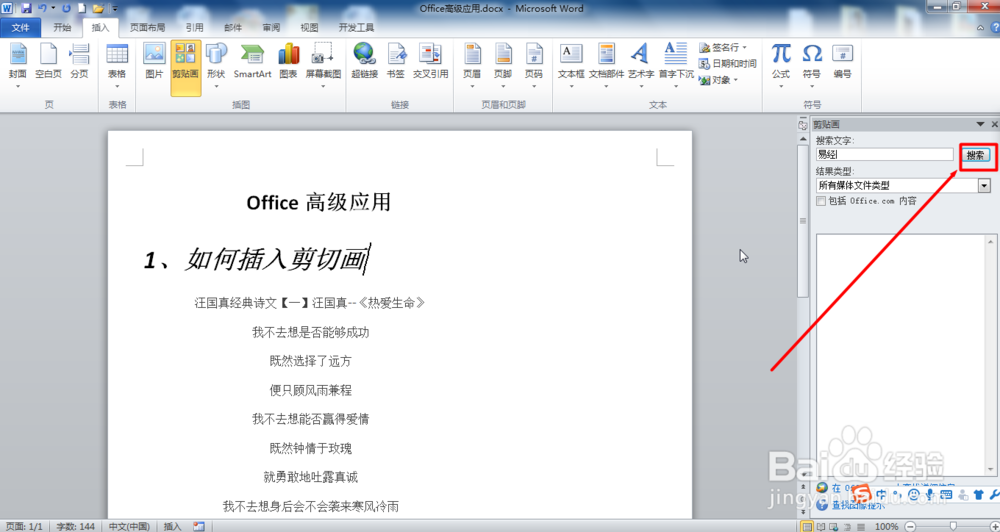Open Clip Art pane options dropdown arrow
1000x532 pixels.
(x=980, y=124)
